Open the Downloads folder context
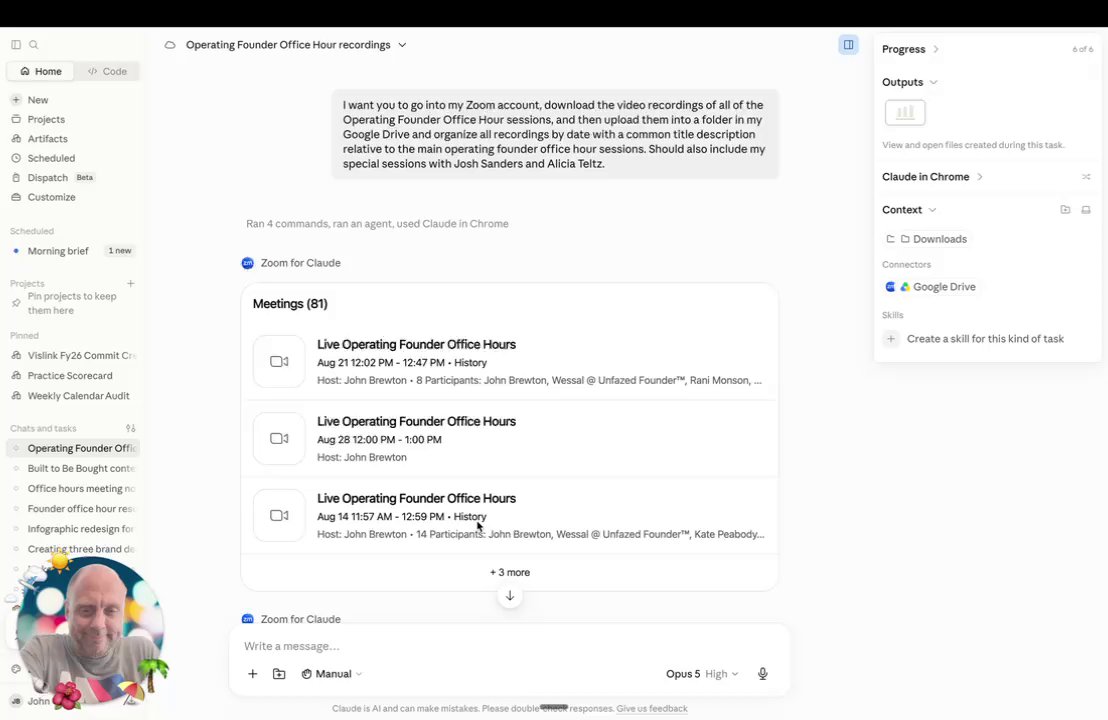 (x=926, y=239)
